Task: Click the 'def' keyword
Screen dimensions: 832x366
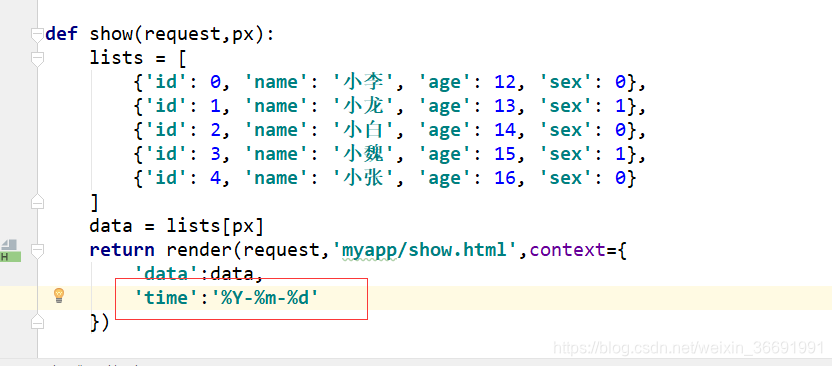Action: click(62, 34)
